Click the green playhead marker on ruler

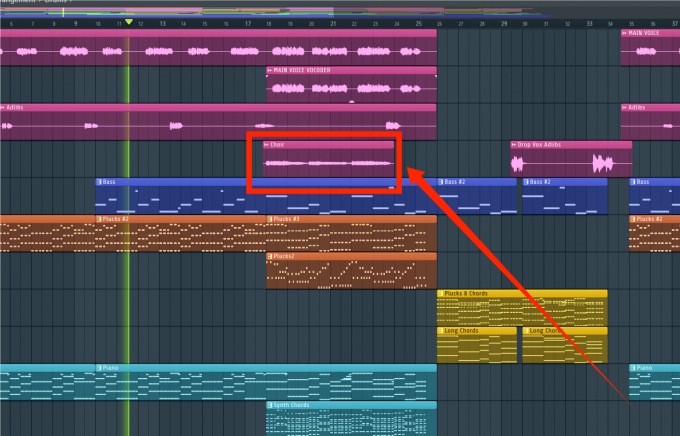(x=129, y=22)
